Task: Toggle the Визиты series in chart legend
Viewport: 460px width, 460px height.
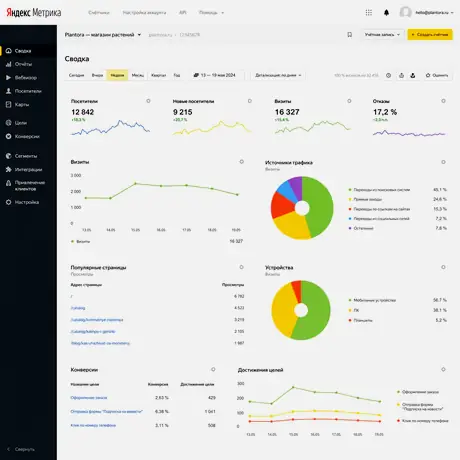Action: (x=80, y=241)
